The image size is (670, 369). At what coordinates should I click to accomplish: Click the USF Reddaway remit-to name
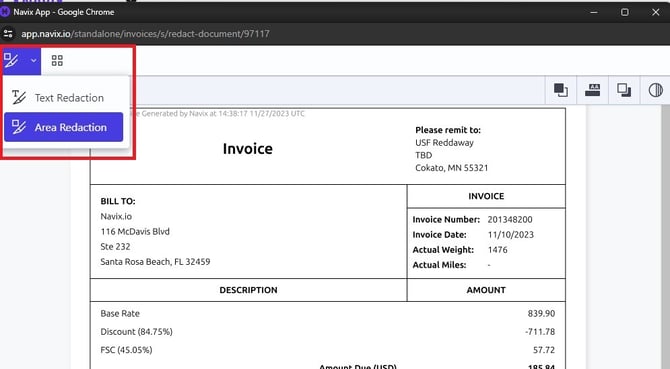point(444,143)
